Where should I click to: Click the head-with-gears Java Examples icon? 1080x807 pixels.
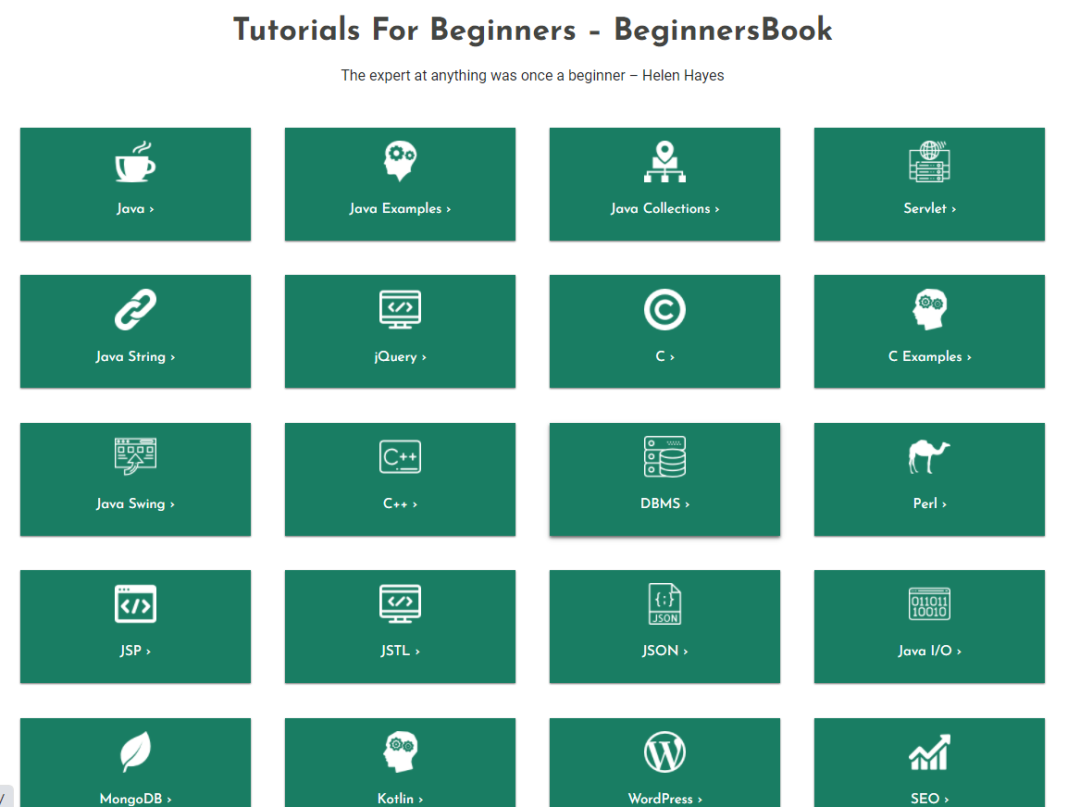(400, 162)
